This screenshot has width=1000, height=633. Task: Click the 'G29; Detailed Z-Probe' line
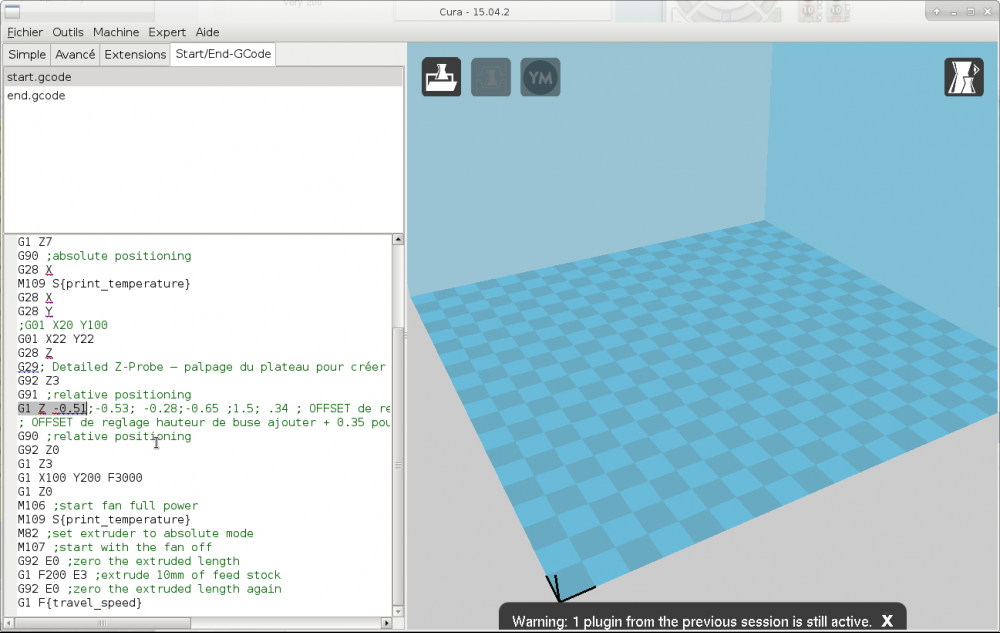click(202, 367)
